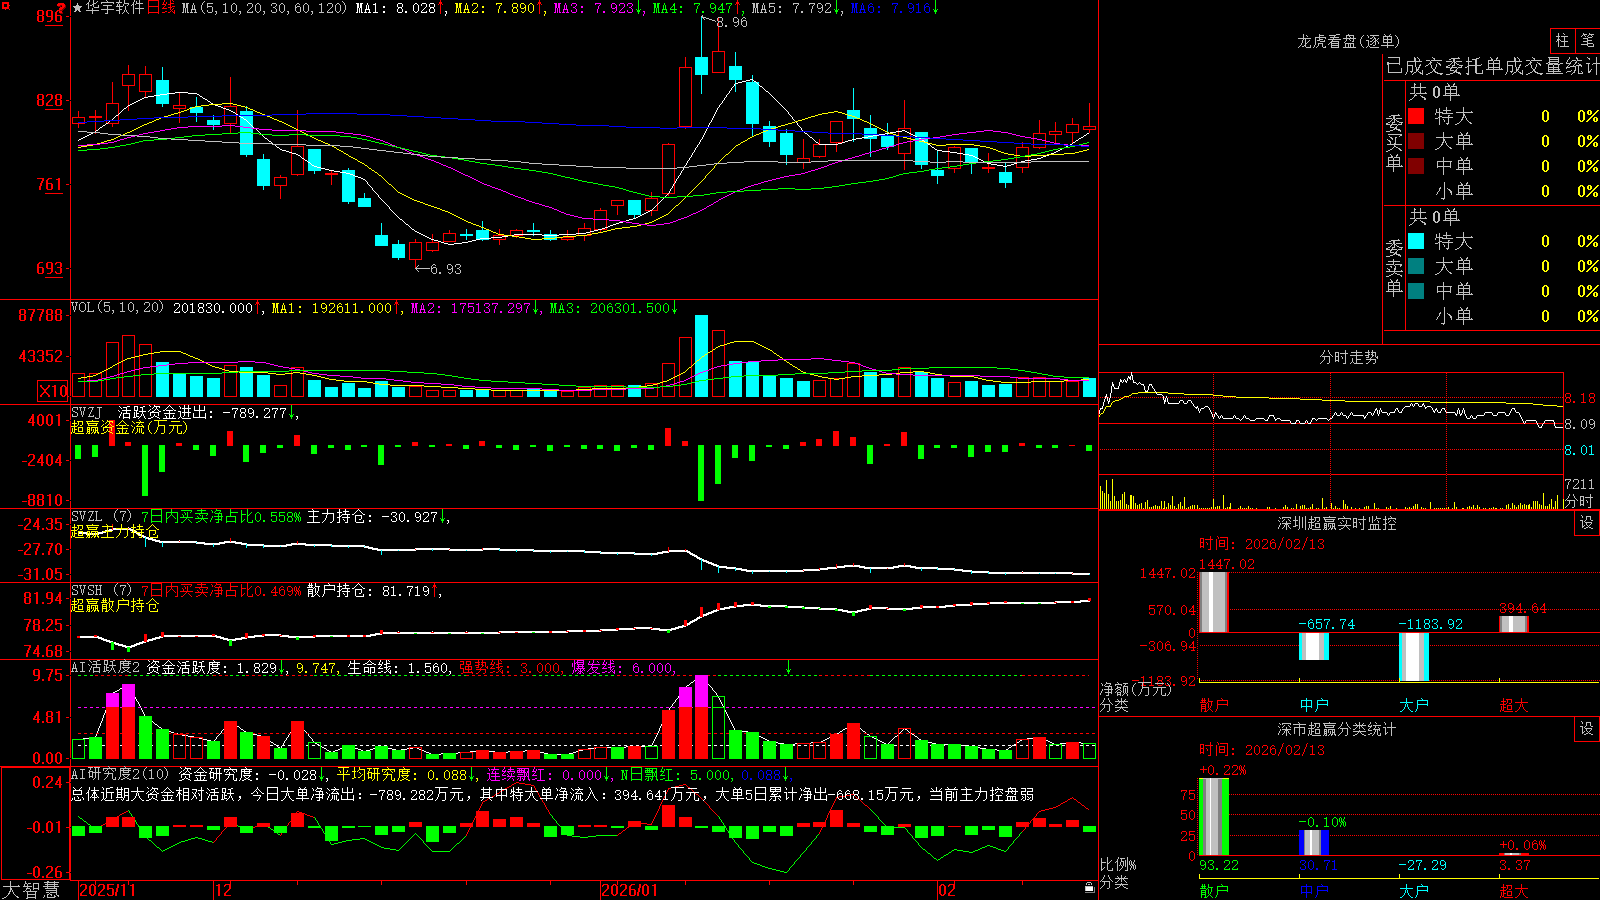
Task: Select the 分时走势 panel title
Action: point(1348,357)
